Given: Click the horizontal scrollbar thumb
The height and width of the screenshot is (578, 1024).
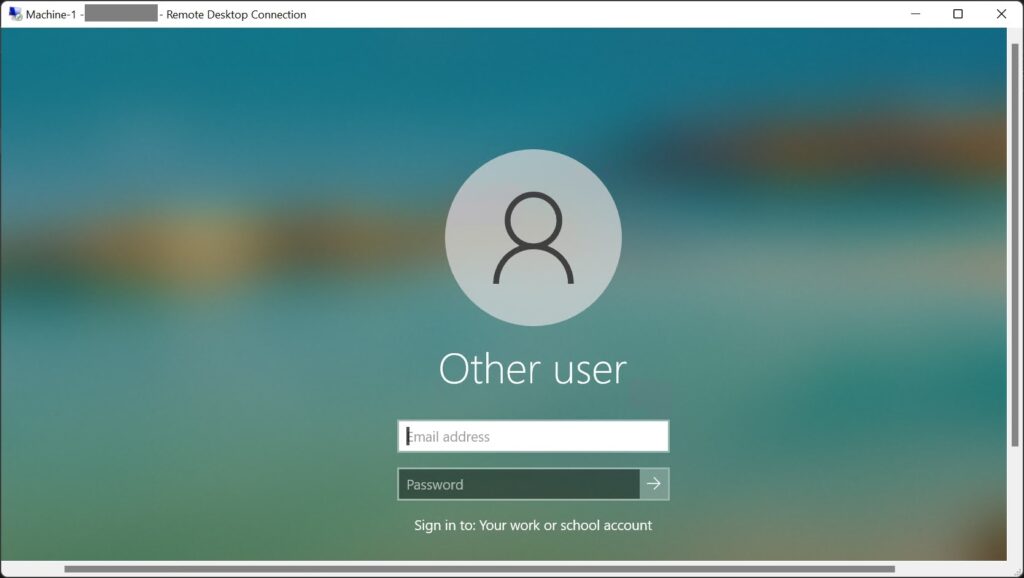Looking at the screenshot, I should click(x=480, y=569).
